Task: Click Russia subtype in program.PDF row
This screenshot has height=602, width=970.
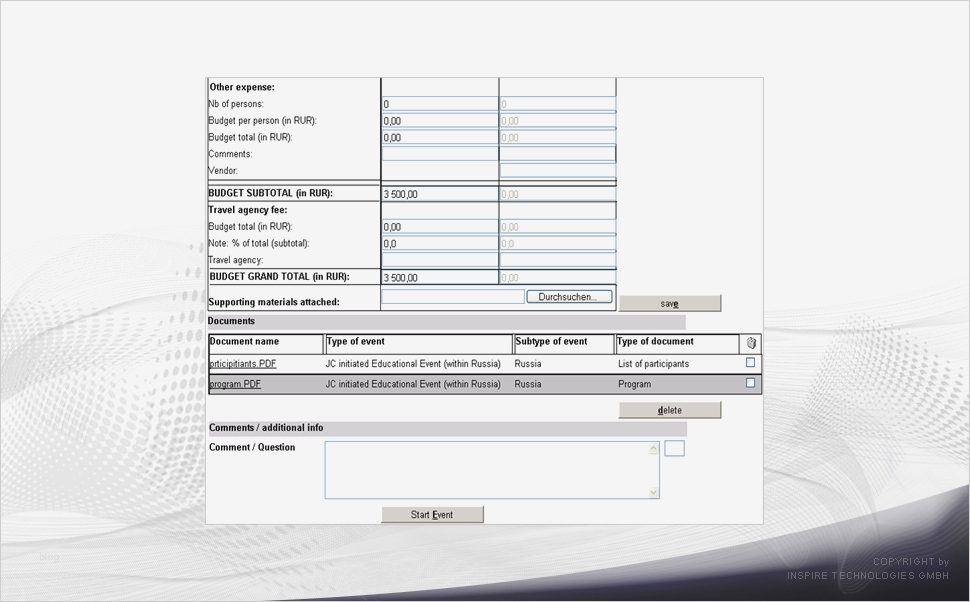Action: coord(528,384)
